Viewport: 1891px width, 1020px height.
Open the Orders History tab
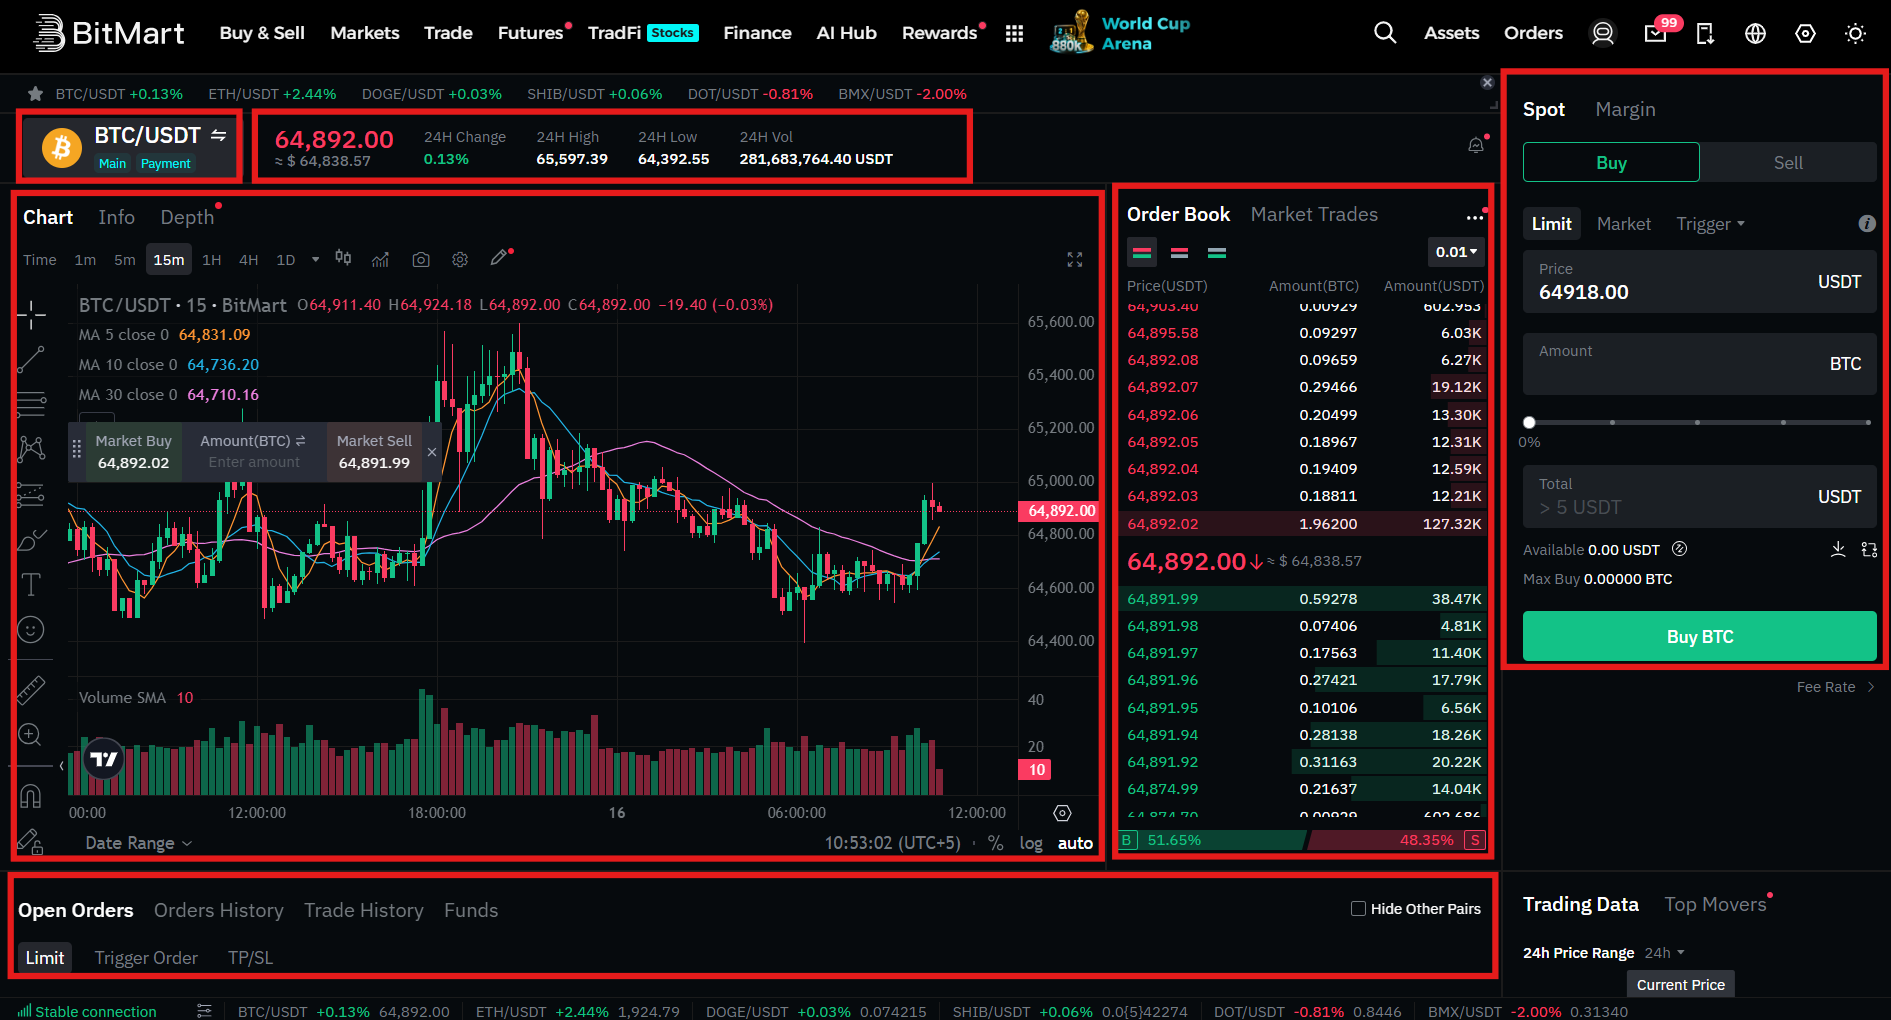(x=219, y=910)
